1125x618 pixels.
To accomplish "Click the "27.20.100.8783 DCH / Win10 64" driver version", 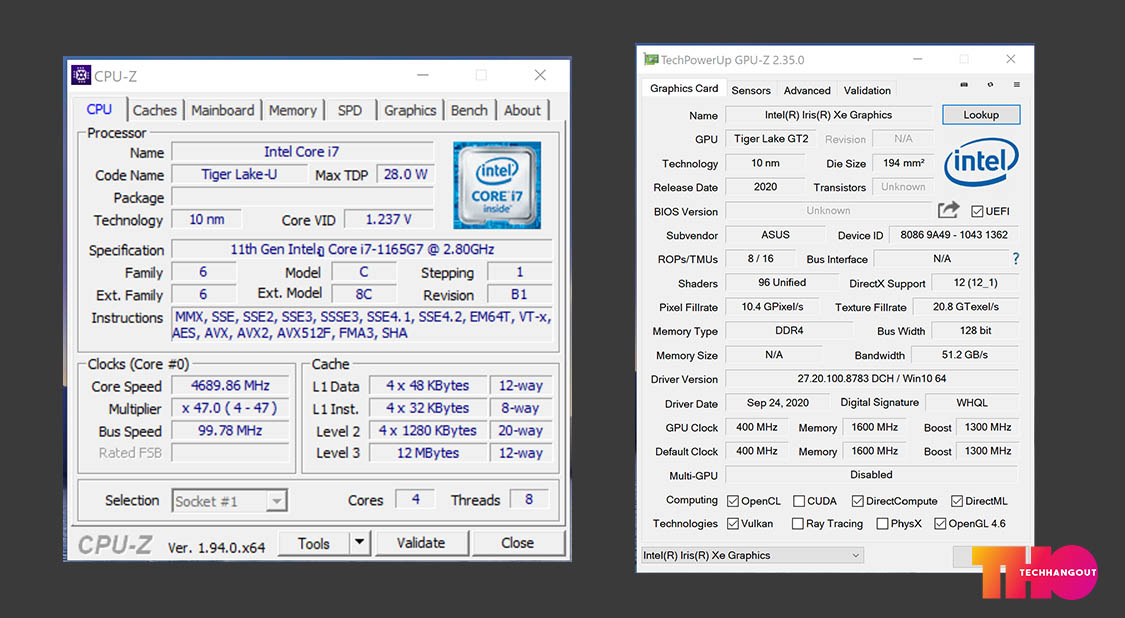I will [x=872, y=378].
